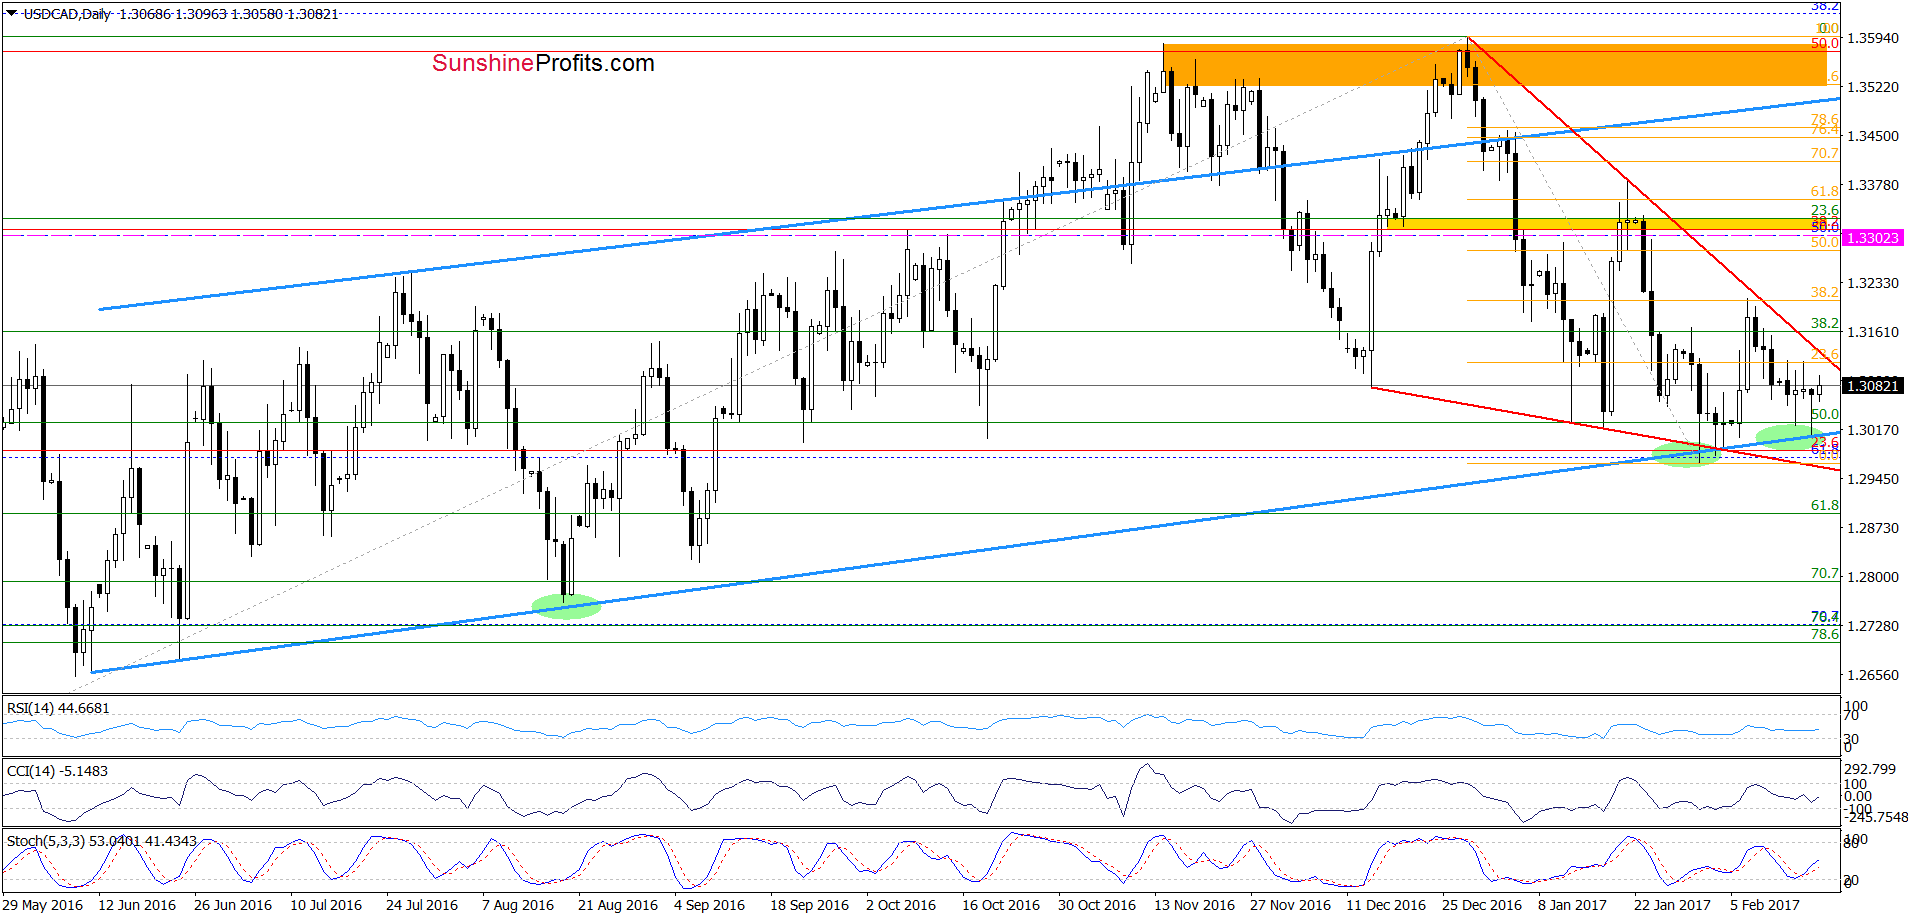Click the 10 Jul 2016 date label
Screen dimensions: 1908x919
(326, 905)
